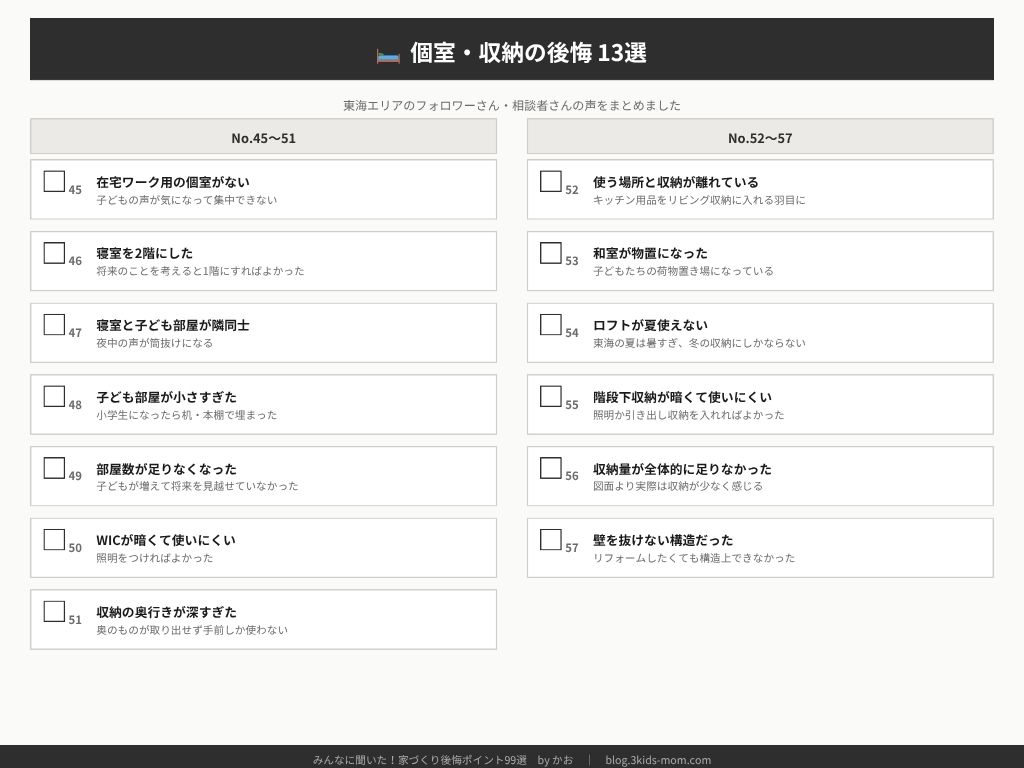Mark checkbox 53 和室が物置になった
The image size is (1024, 768).
pos(551,253)
